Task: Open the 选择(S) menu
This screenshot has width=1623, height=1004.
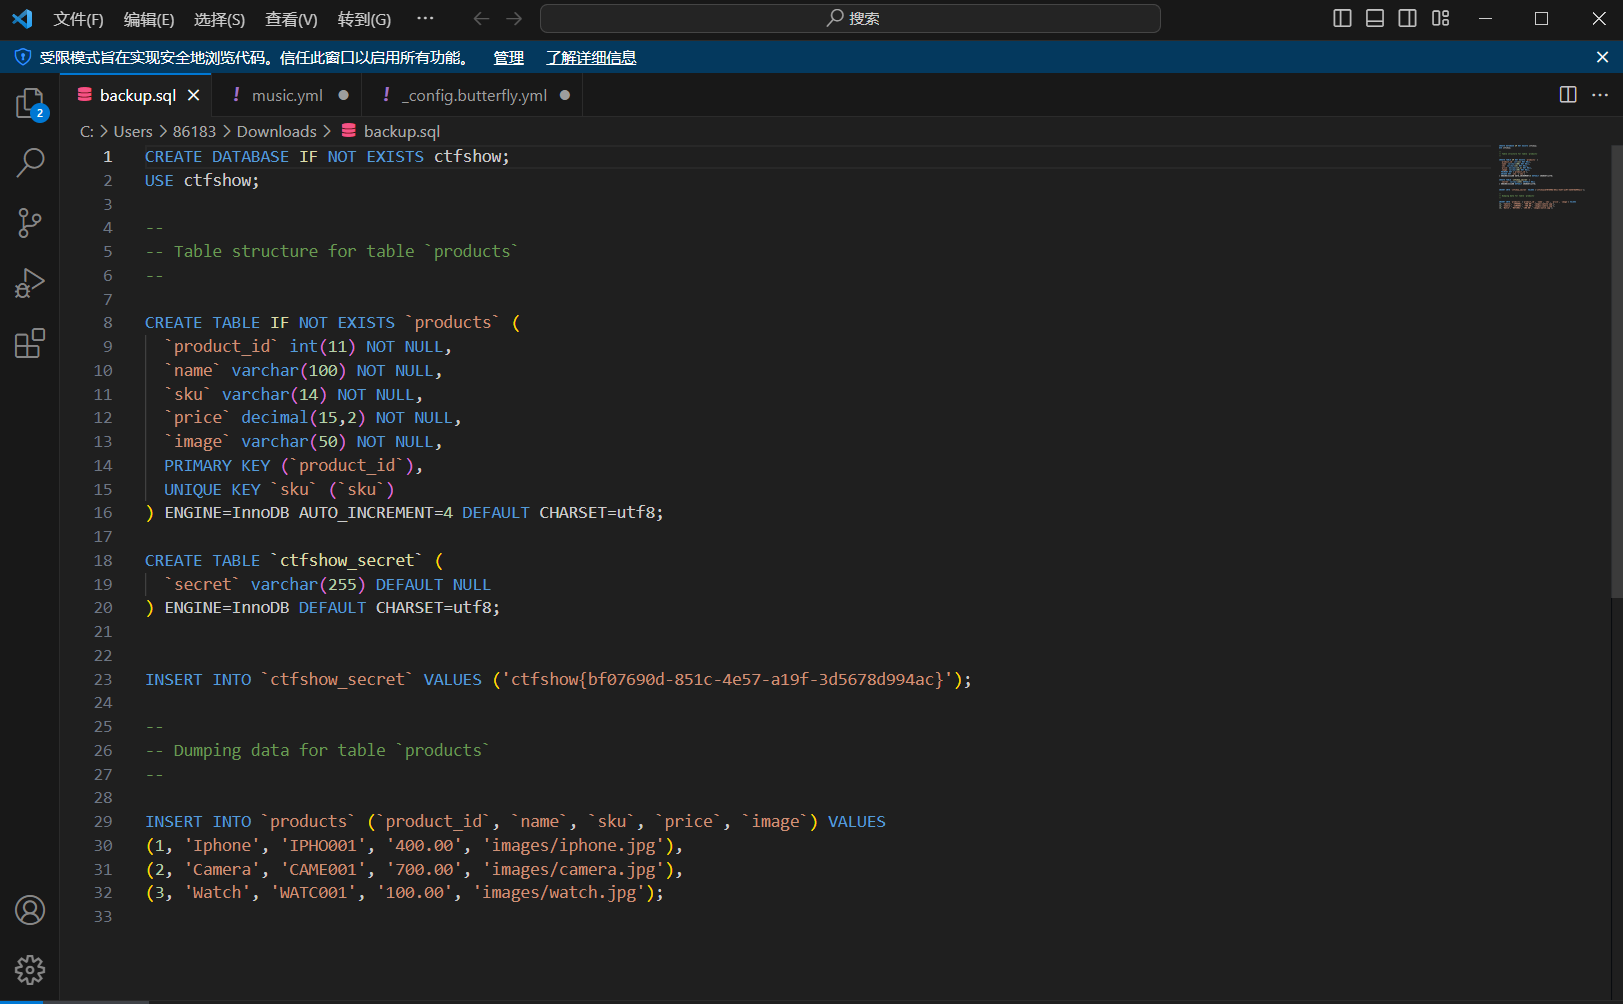Action: coord(219,19)
